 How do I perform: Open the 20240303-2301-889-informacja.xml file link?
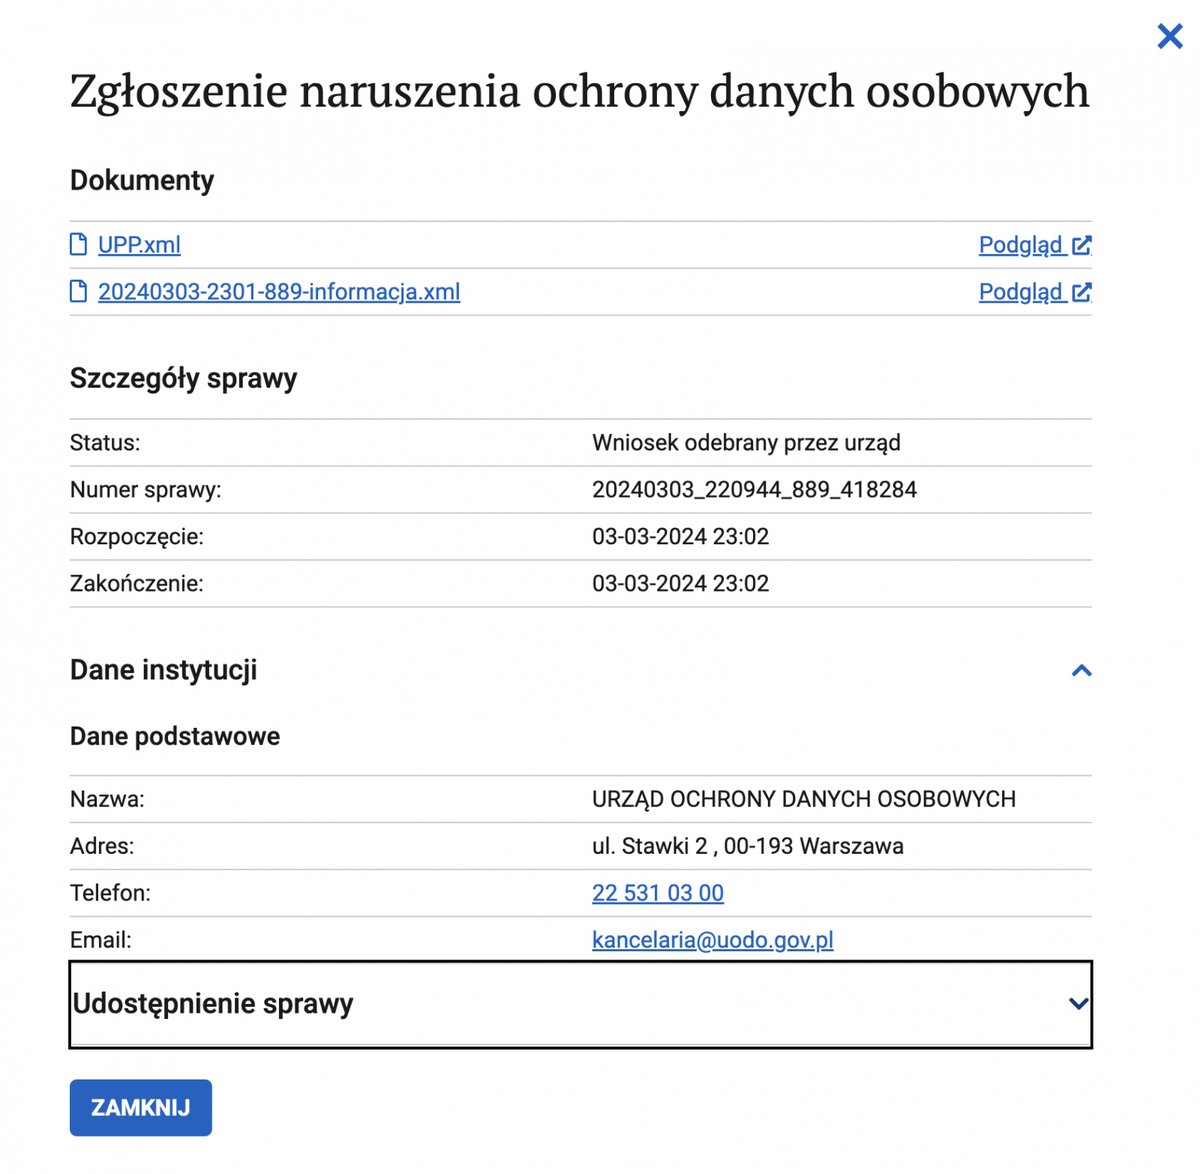click(x=279, y=292)
